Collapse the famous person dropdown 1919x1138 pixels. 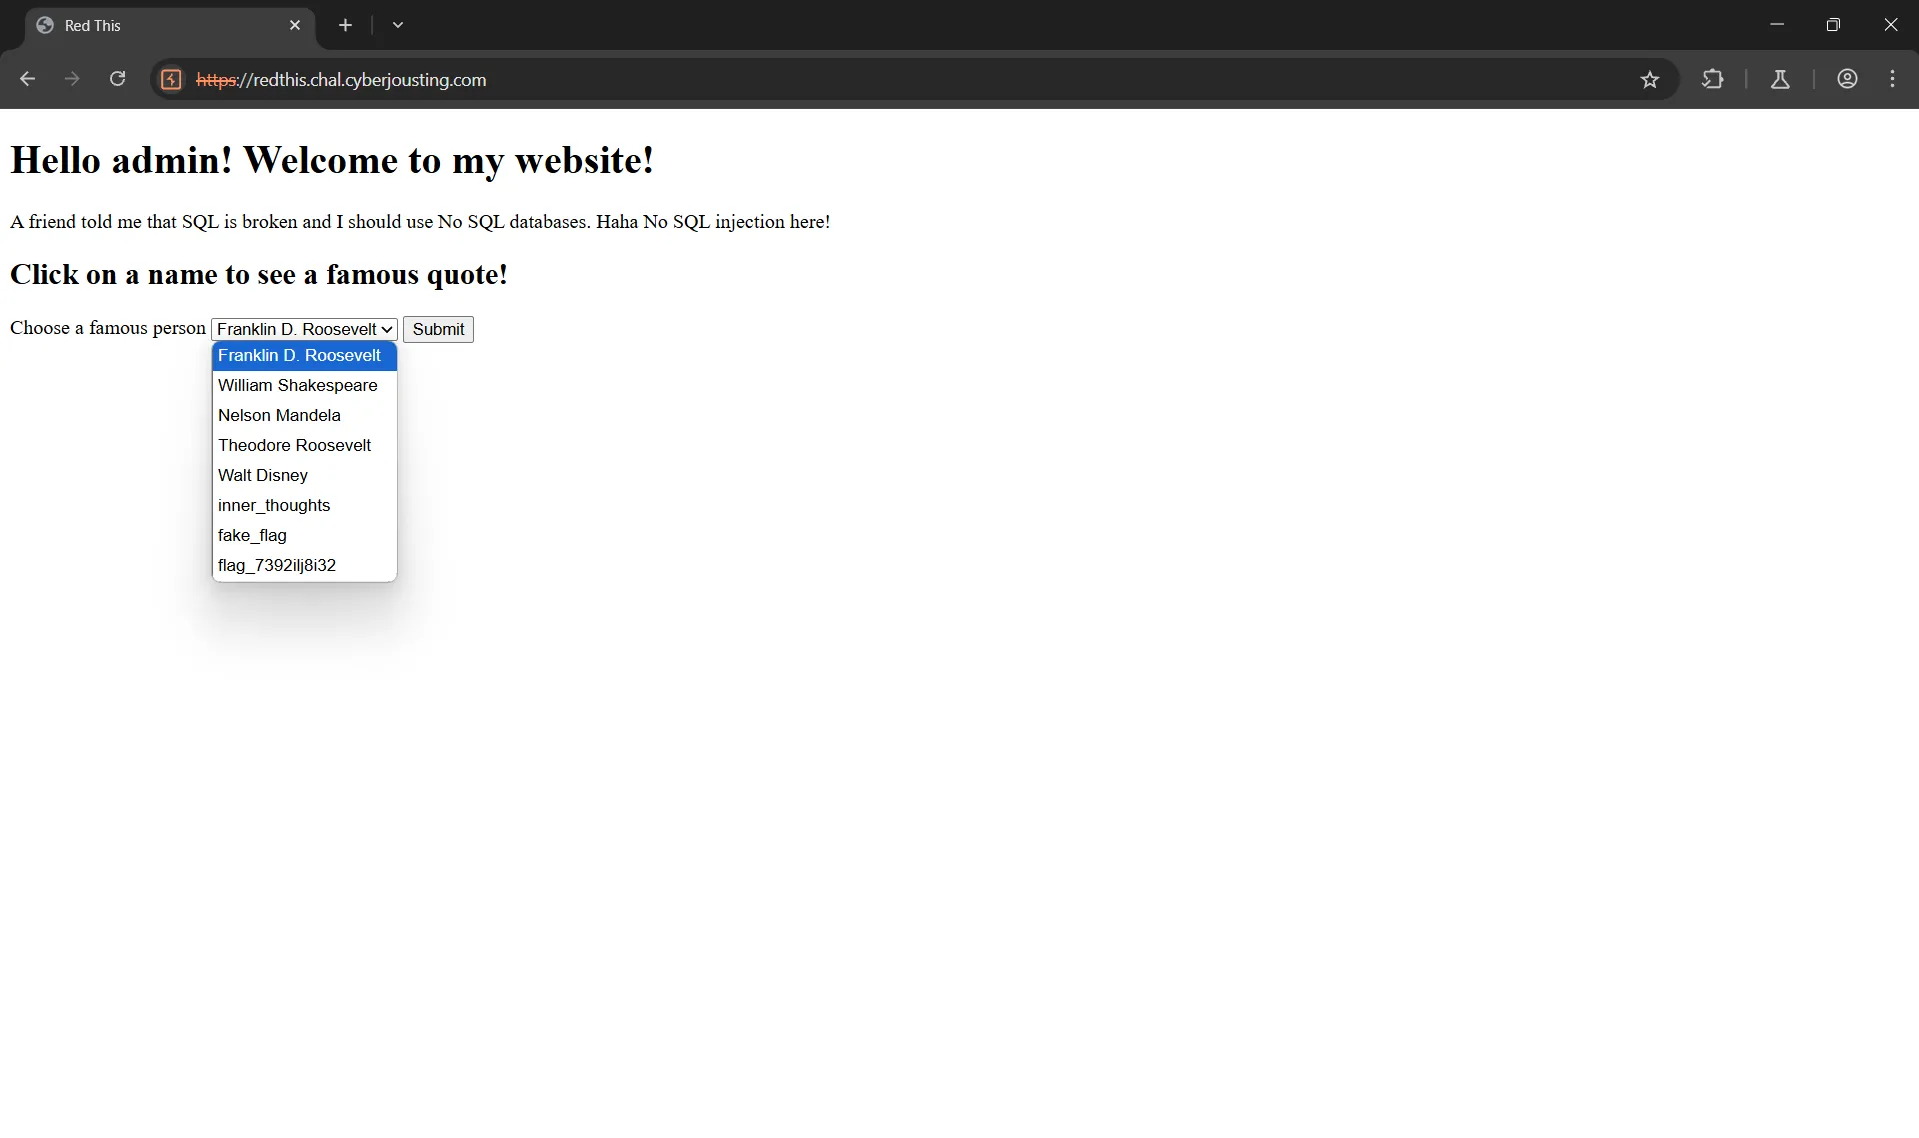[x=304, y=329]
